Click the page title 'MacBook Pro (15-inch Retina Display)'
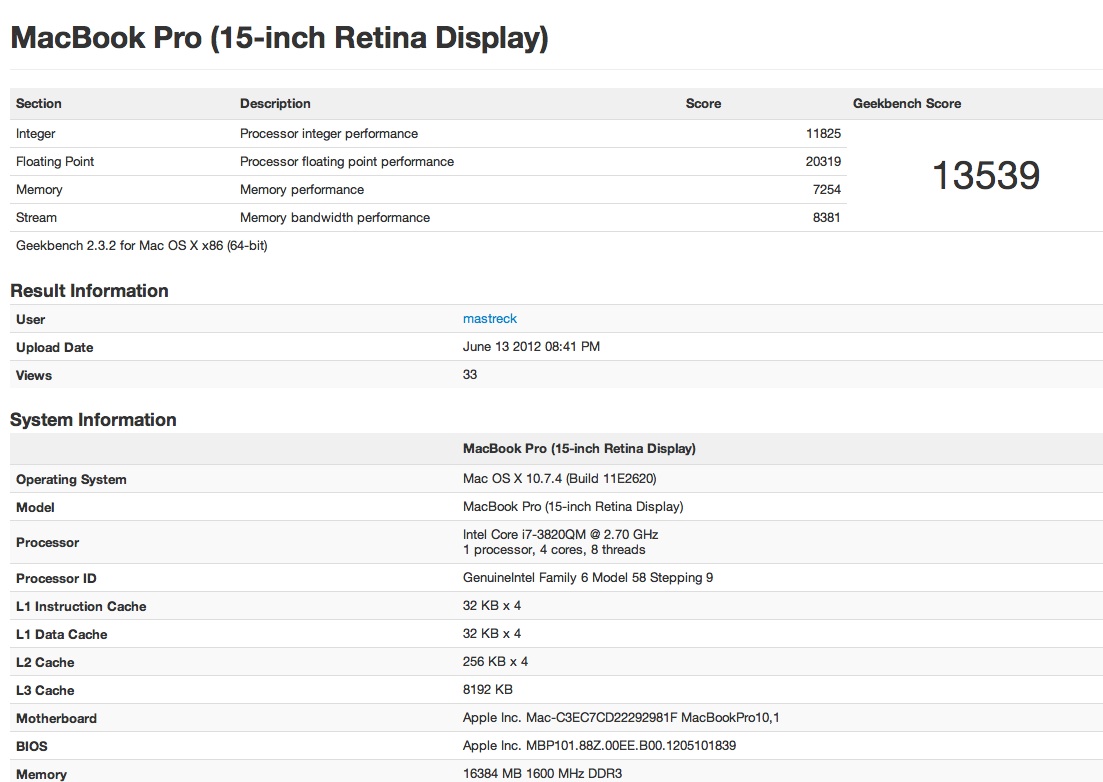The width and height of the screenshot is (1103, 782). point(279,38)
